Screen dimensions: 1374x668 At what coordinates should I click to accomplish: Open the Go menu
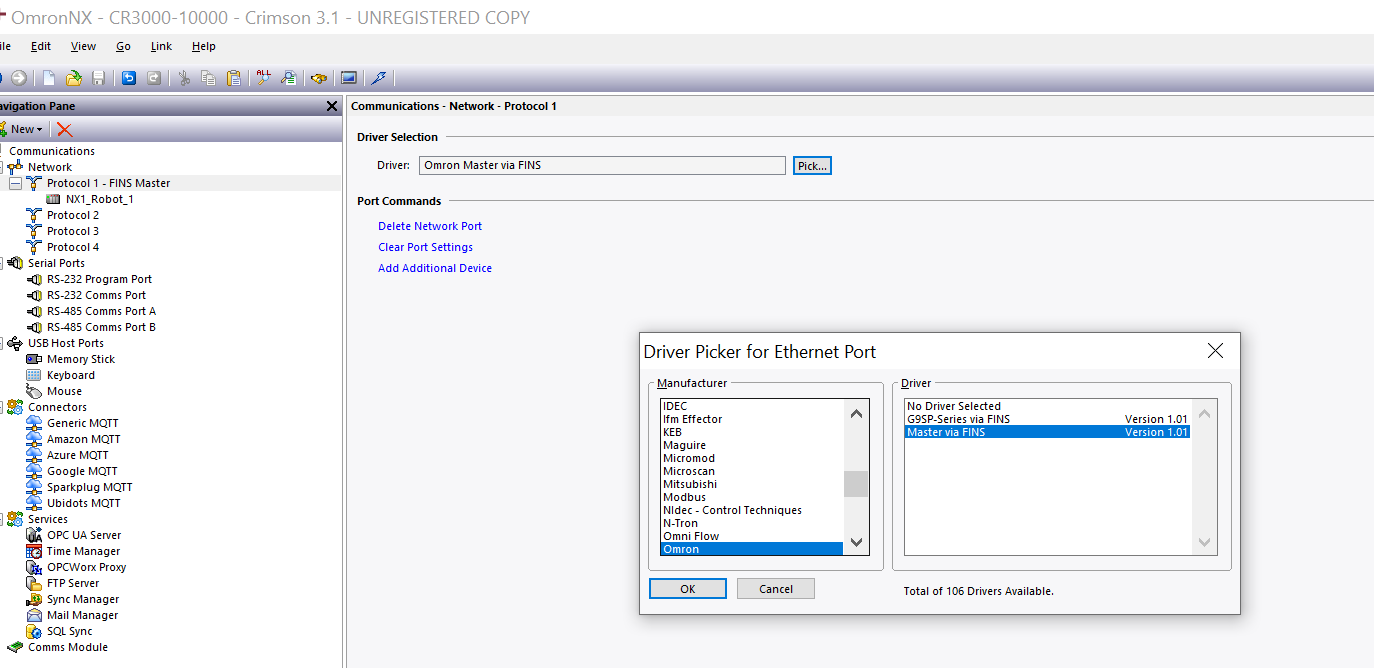click(123, 46)
